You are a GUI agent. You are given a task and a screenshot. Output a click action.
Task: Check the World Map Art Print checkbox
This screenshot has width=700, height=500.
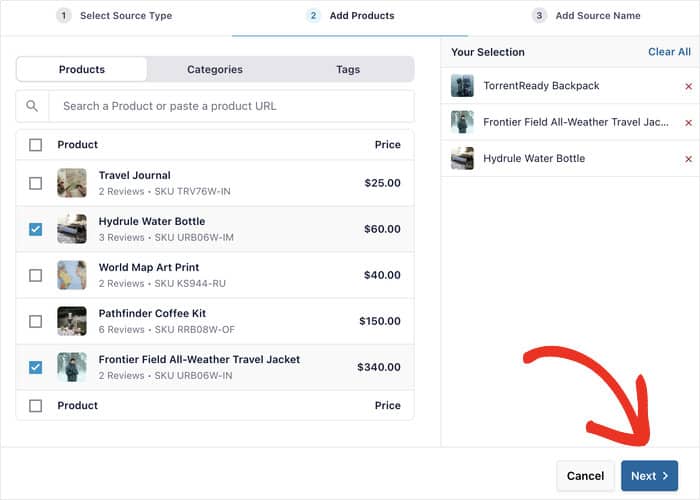pos(35,275)
